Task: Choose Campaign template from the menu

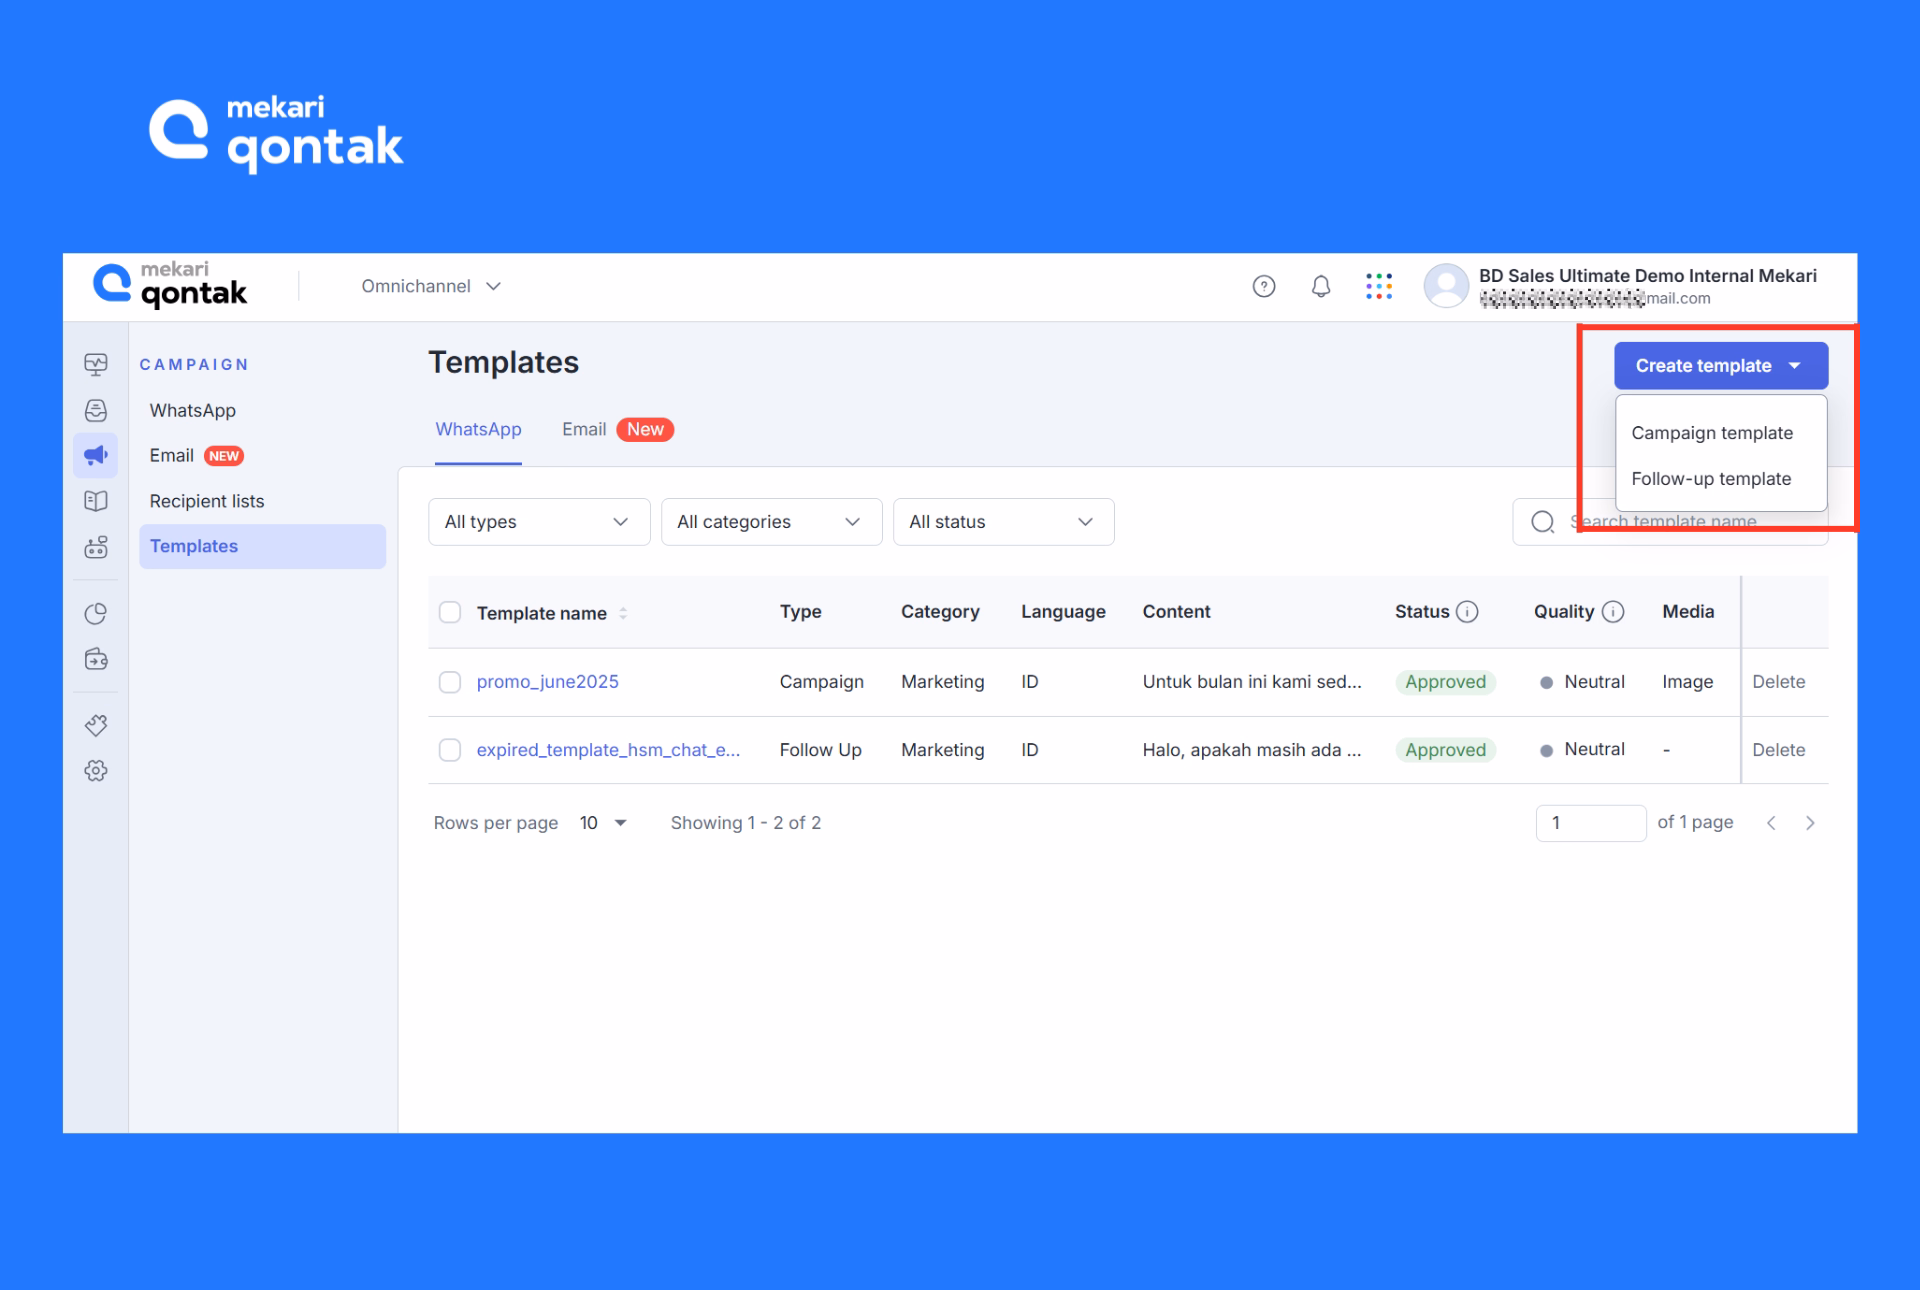Action: point(1712,433)
